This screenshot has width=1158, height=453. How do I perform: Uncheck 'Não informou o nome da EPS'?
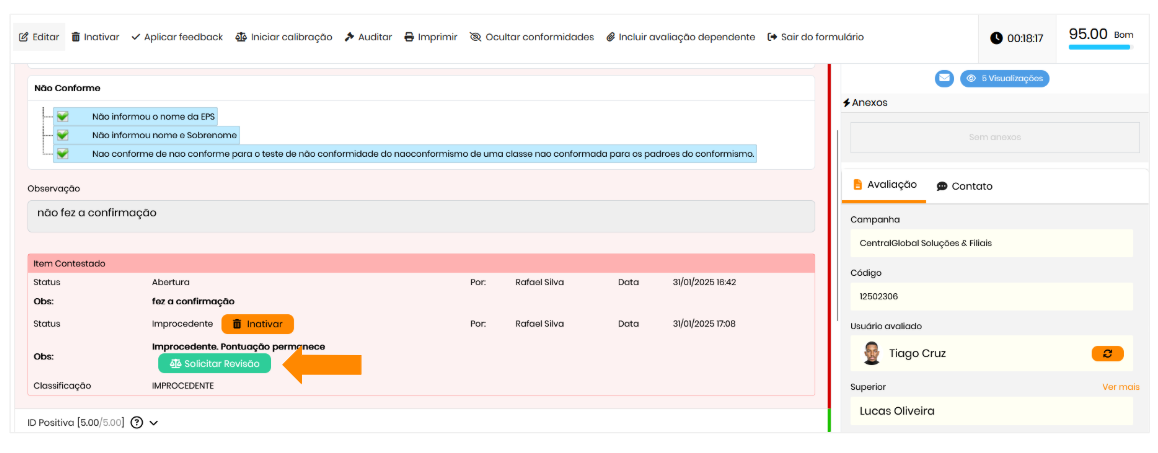click(63, 116)
